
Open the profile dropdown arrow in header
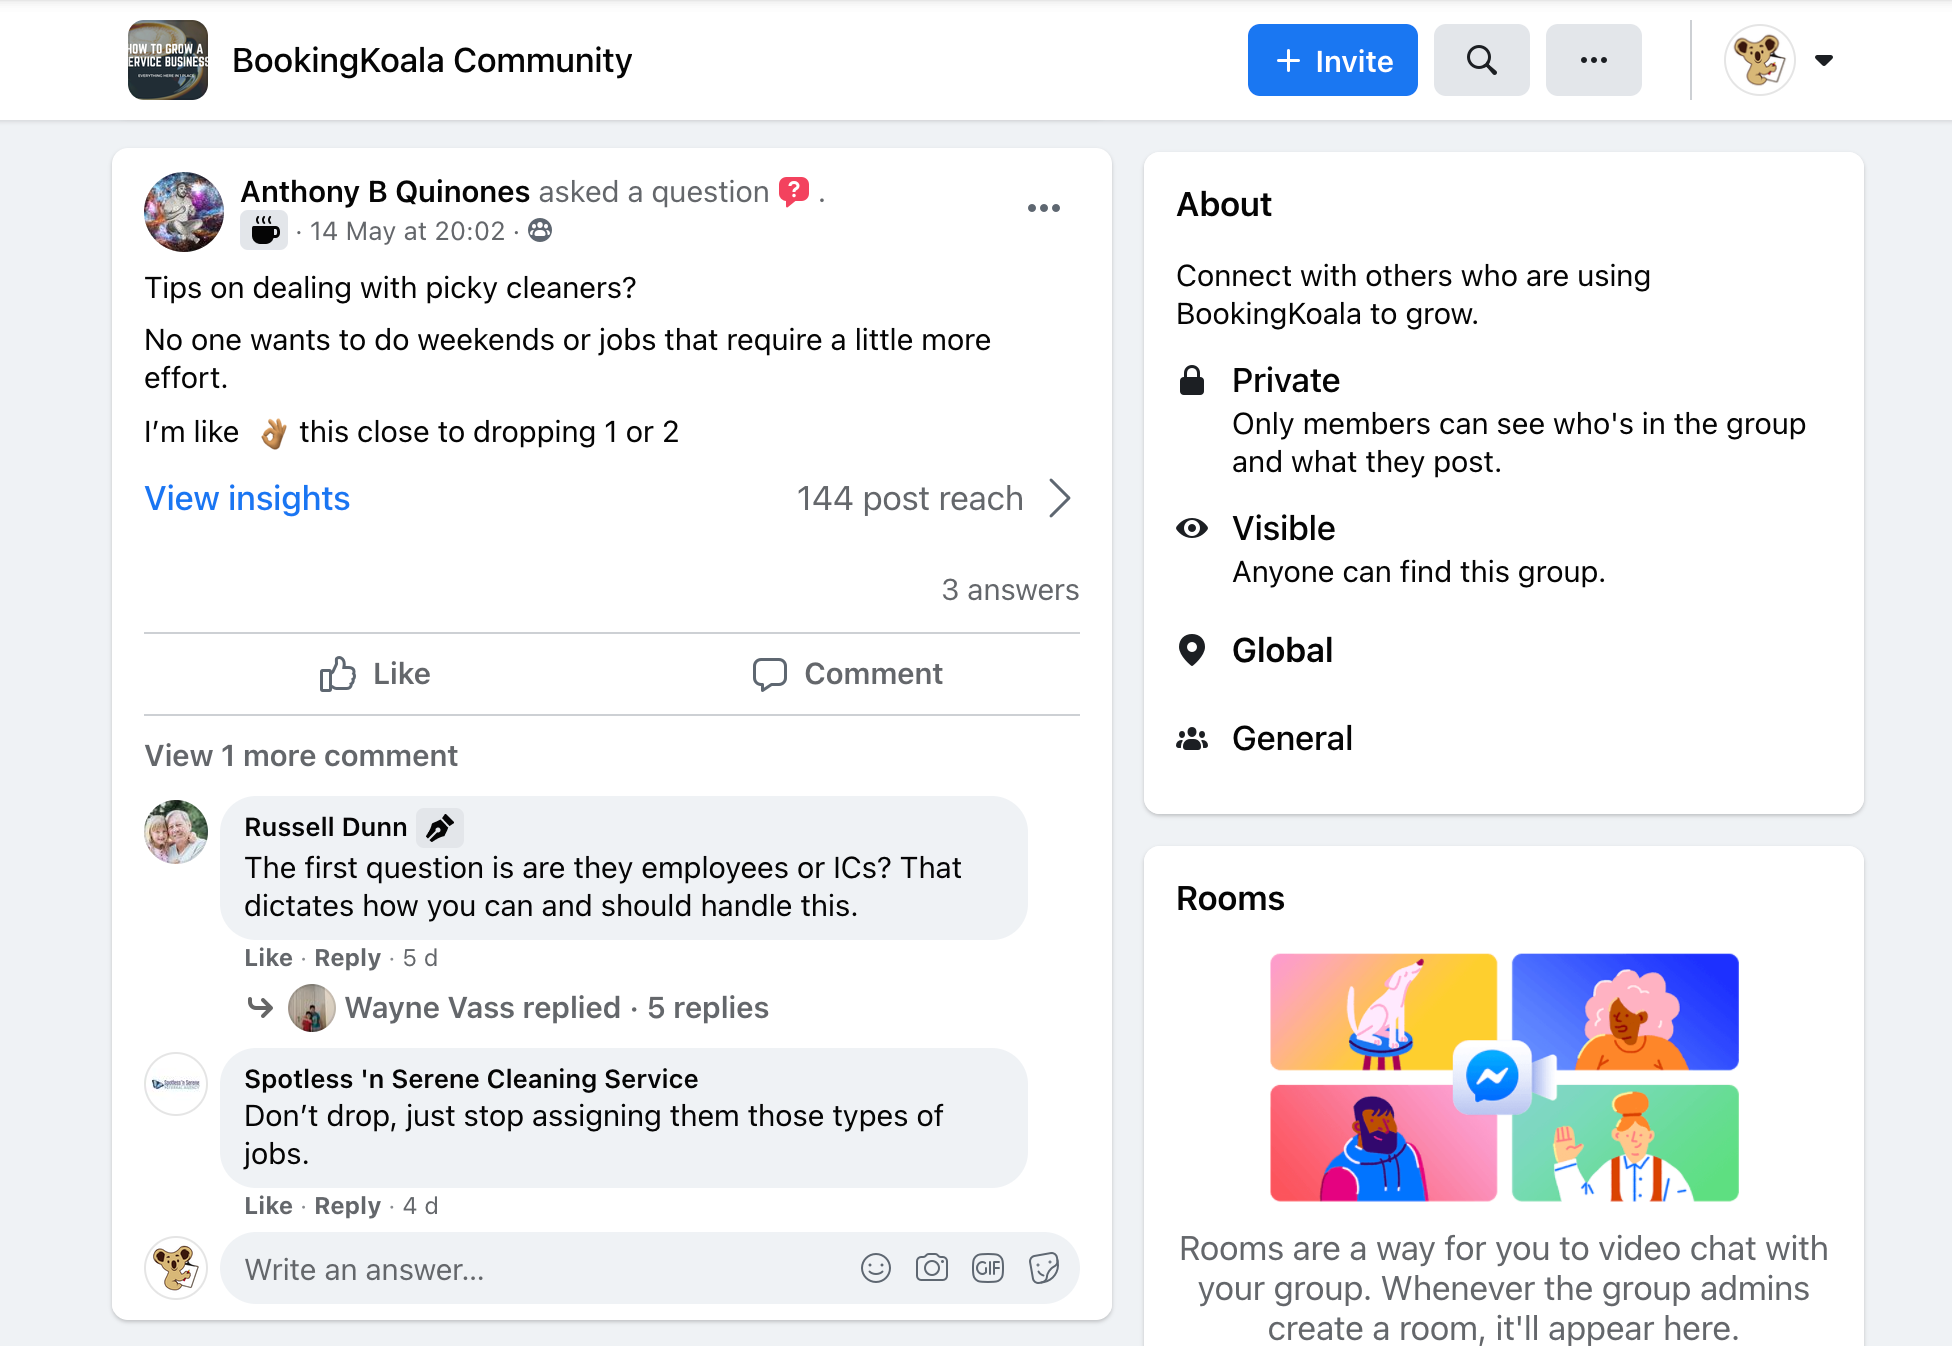(1823, 60)
